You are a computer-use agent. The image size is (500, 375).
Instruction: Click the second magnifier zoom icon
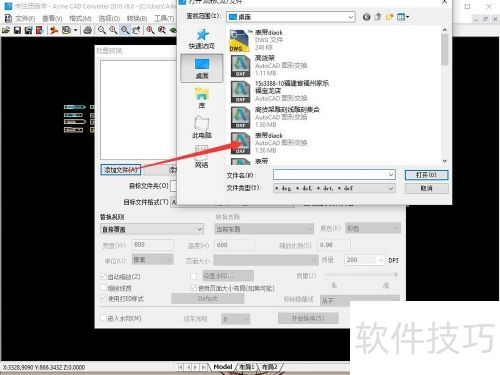coord(113,30)
